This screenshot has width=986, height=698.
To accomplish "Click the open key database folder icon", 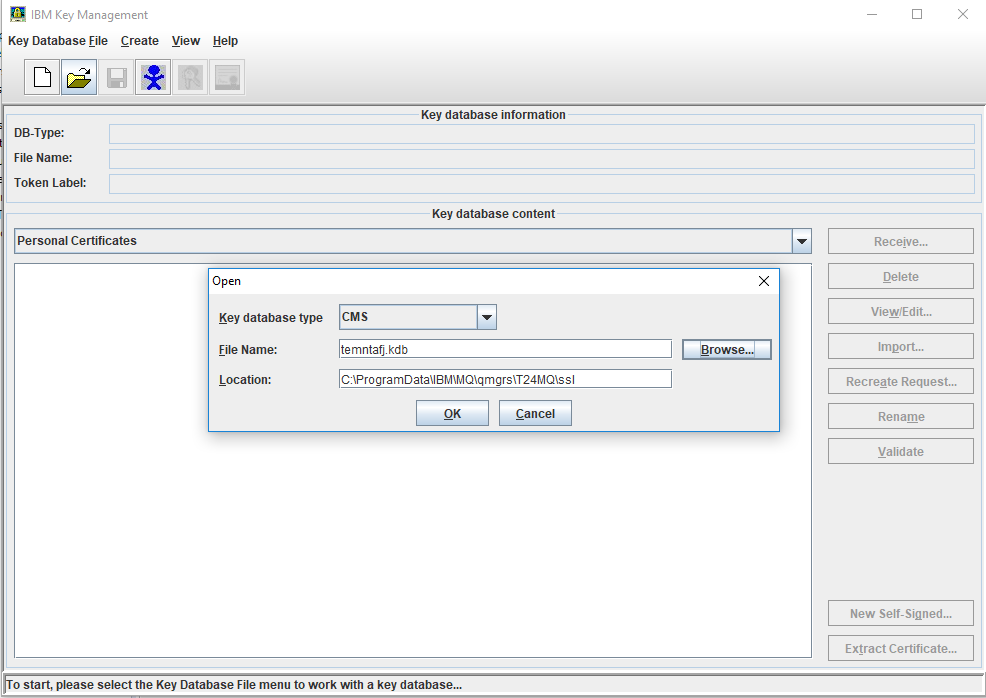I will click(79, 78).
